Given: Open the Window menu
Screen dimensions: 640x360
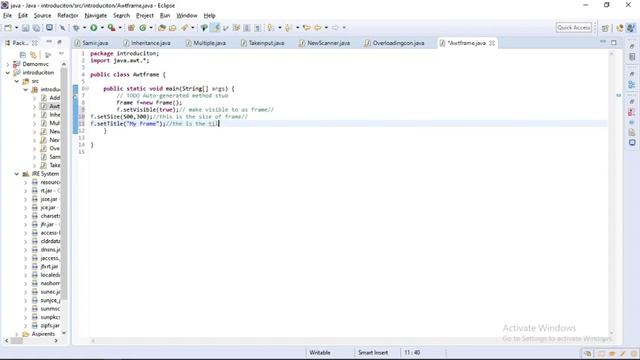Looking at the screenshot, I should point(187,16).
